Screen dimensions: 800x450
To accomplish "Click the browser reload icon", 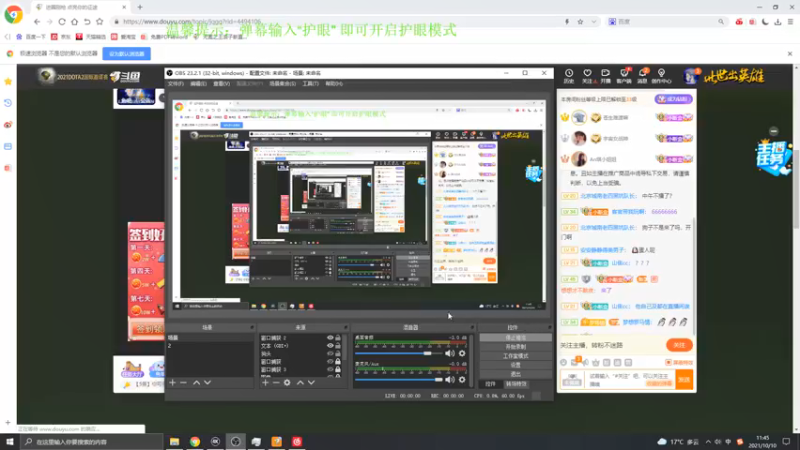I will pos(62,22).
